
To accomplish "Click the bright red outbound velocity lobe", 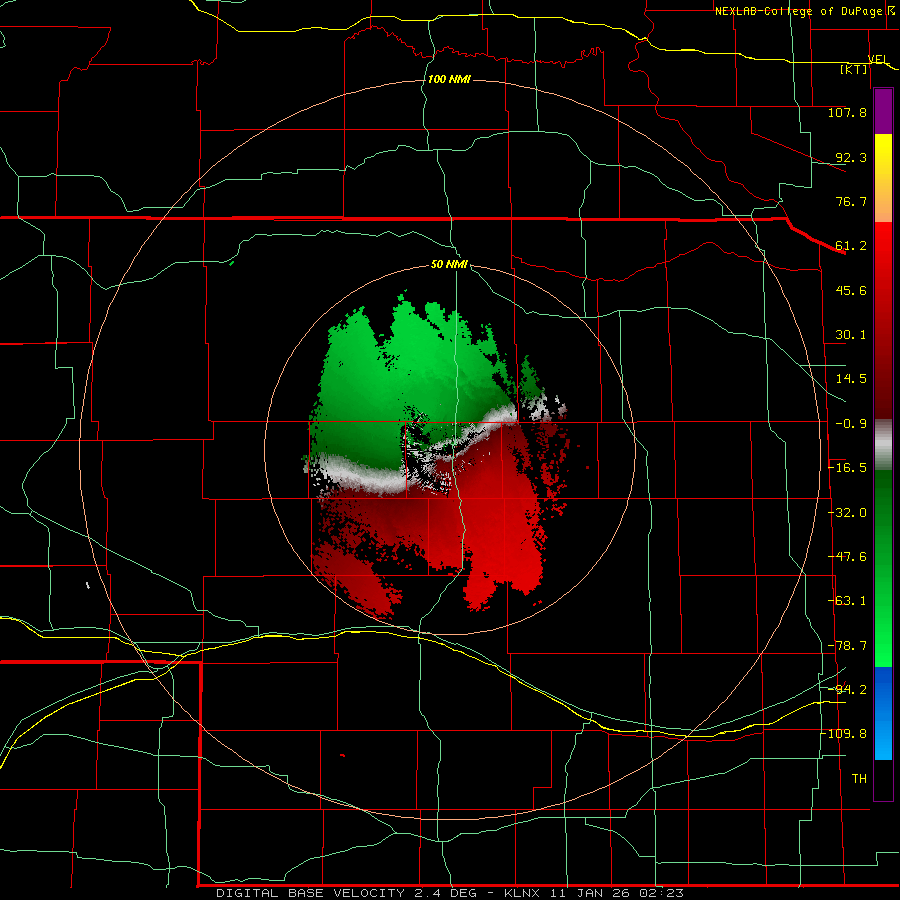I will click(x=502, y=517).
